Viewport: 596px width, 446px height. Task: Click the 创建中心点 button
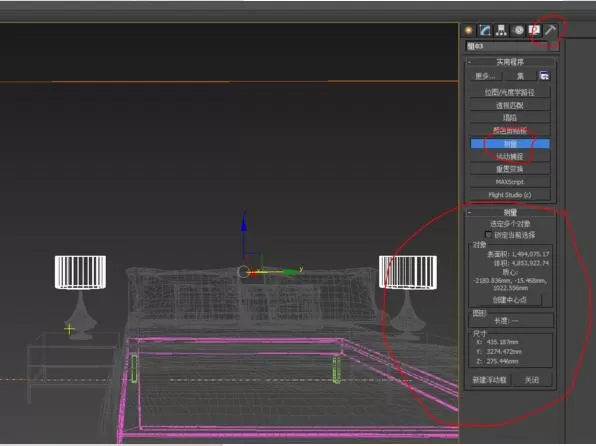click(509, 300)
